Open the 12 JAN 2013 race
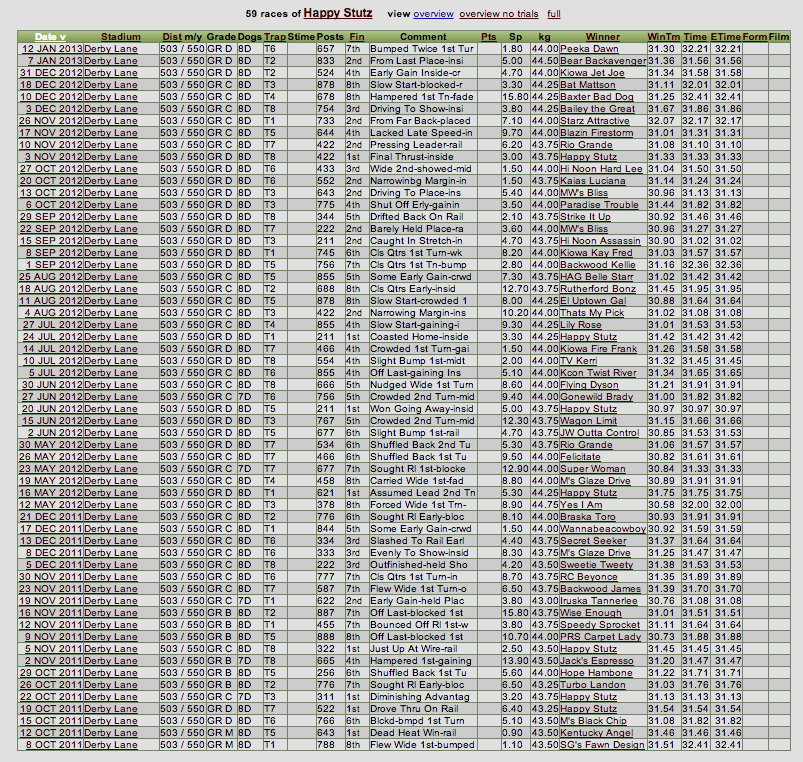 tap(52, 49)
